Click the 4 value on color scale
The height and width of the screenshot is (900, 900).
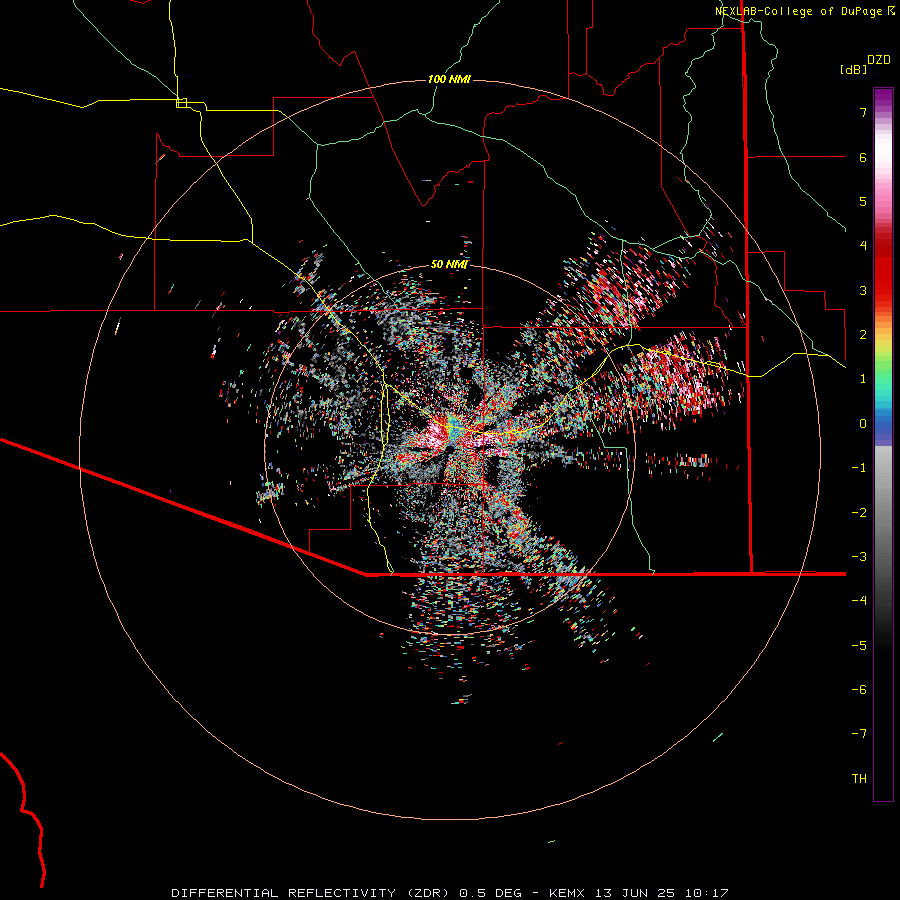(x=863, y=246)
